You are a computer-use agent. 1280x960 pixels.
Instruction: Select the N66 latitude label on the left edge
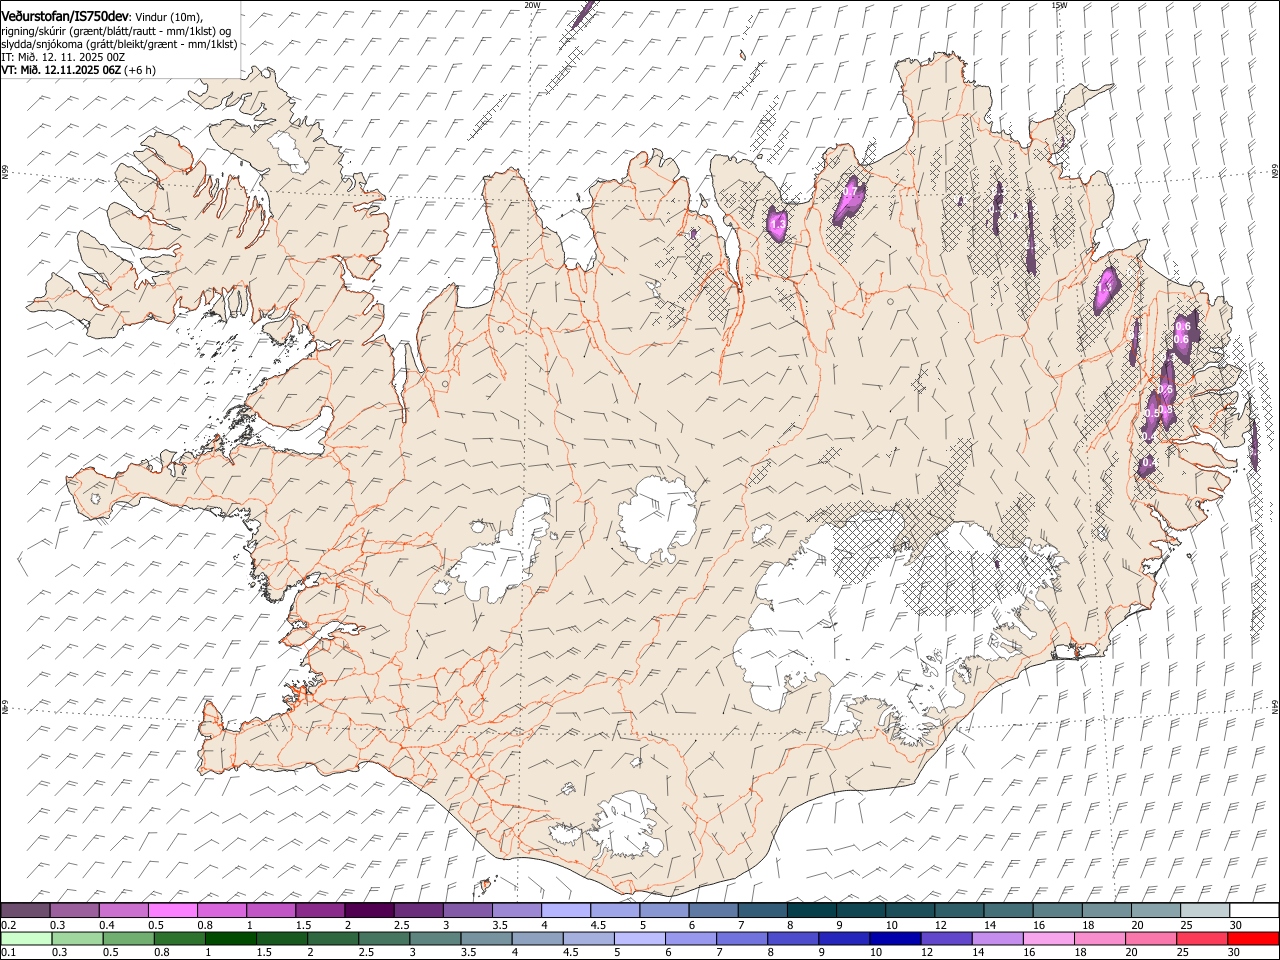(5, 173)
